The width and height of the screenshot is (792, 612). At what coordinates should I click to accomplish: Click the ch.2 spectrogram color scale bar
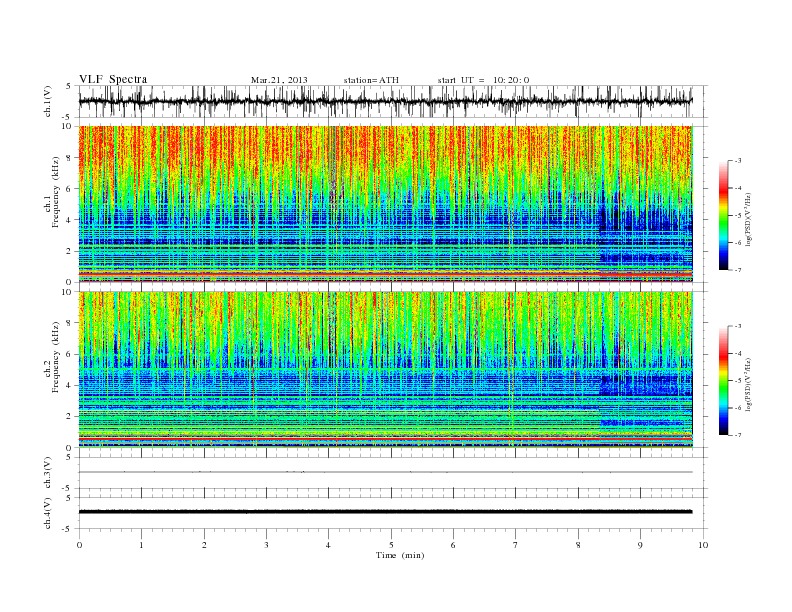pyautogui.click(x=723, y=381)
